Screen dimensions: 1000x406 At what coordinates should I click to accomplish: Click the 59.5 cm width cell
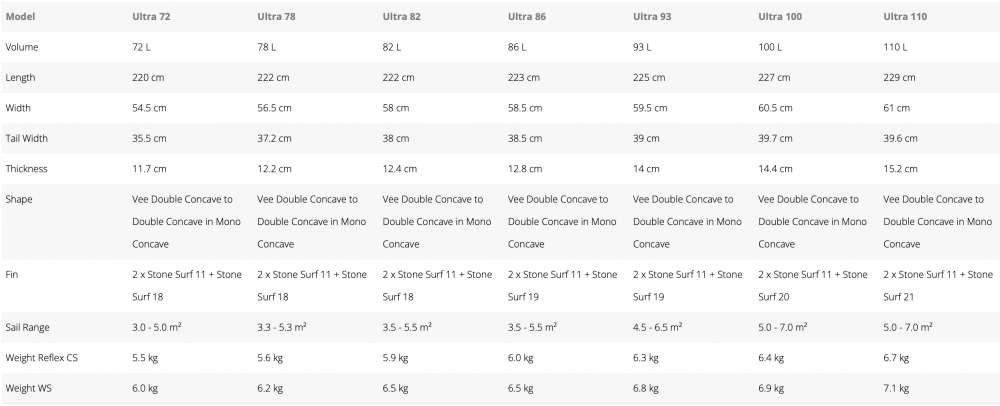tap(653, 107)
